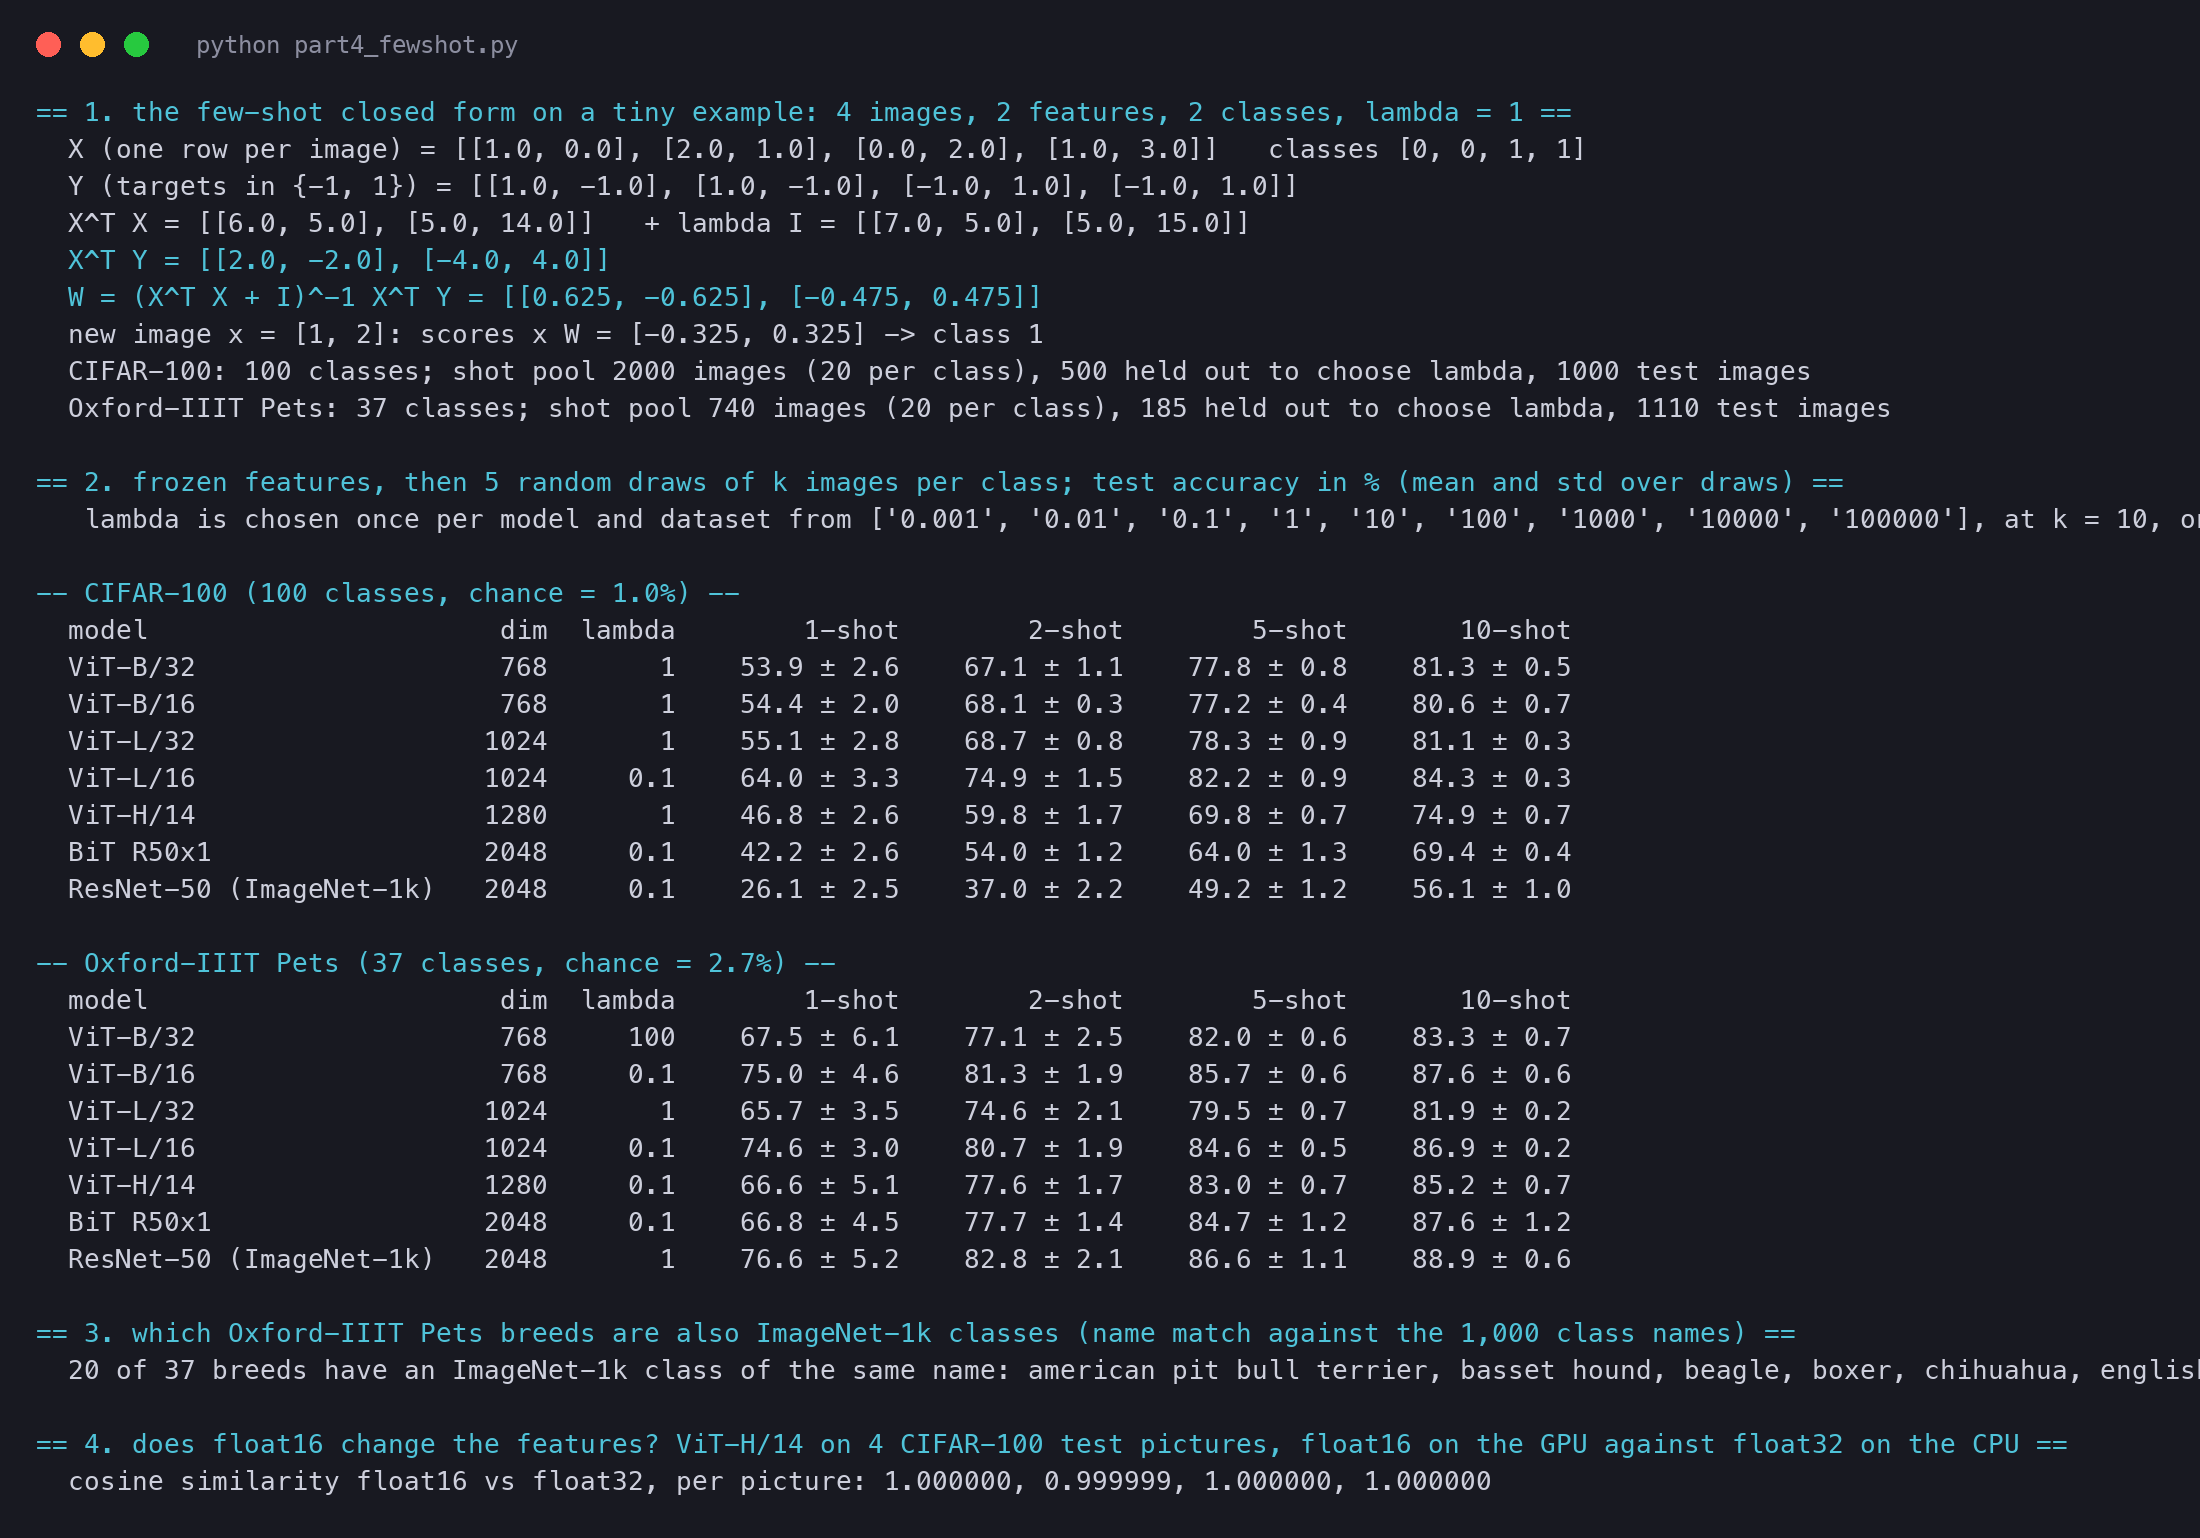
Task: Click the CIFAR-100 ViT-B/16 2-shot value '68.1 ± 0.3'
Action: pyautogui.click(x=1043, y=704)
